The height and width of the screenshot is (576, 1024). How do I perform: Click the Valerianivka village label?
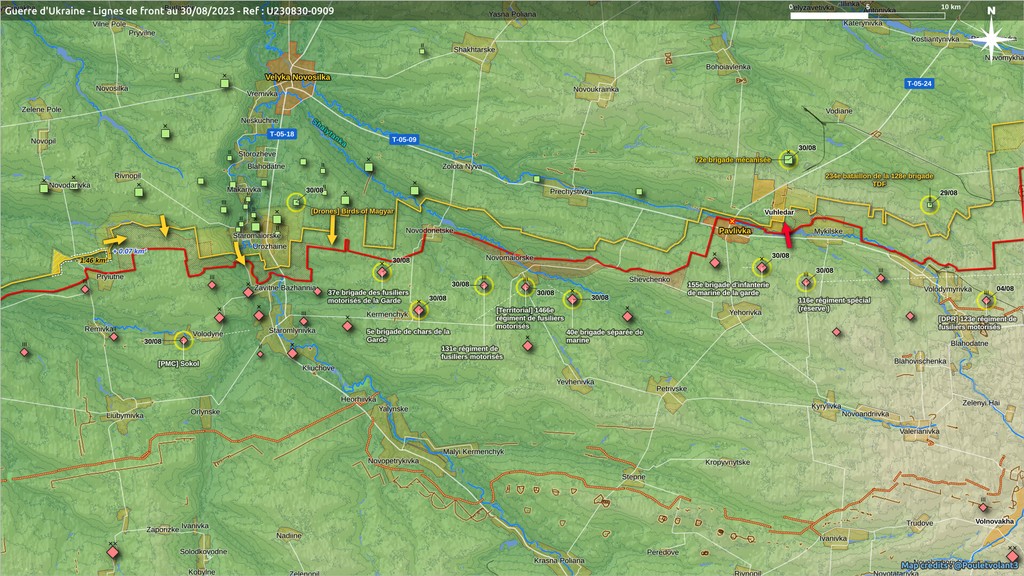click(920, 431)
